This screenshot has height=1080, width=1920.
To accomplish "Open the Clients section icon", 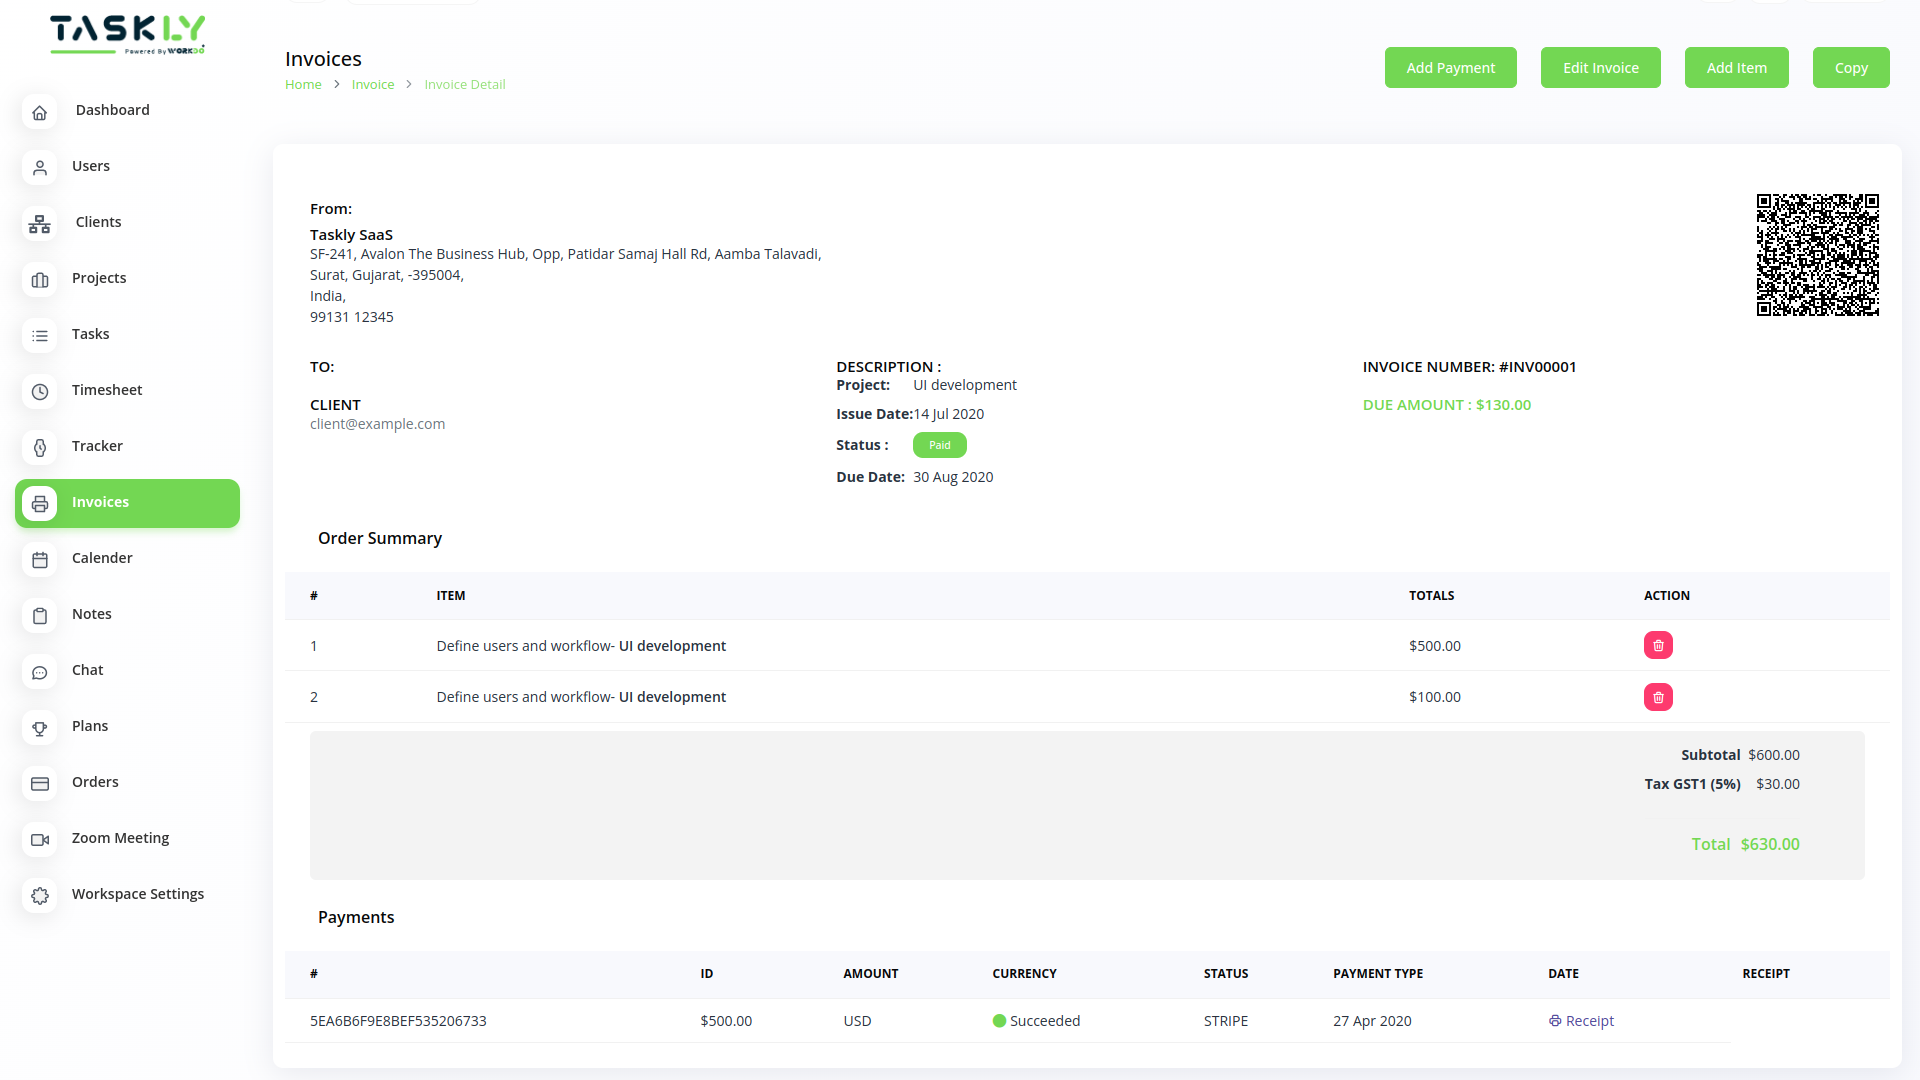I will coord(39,224).
